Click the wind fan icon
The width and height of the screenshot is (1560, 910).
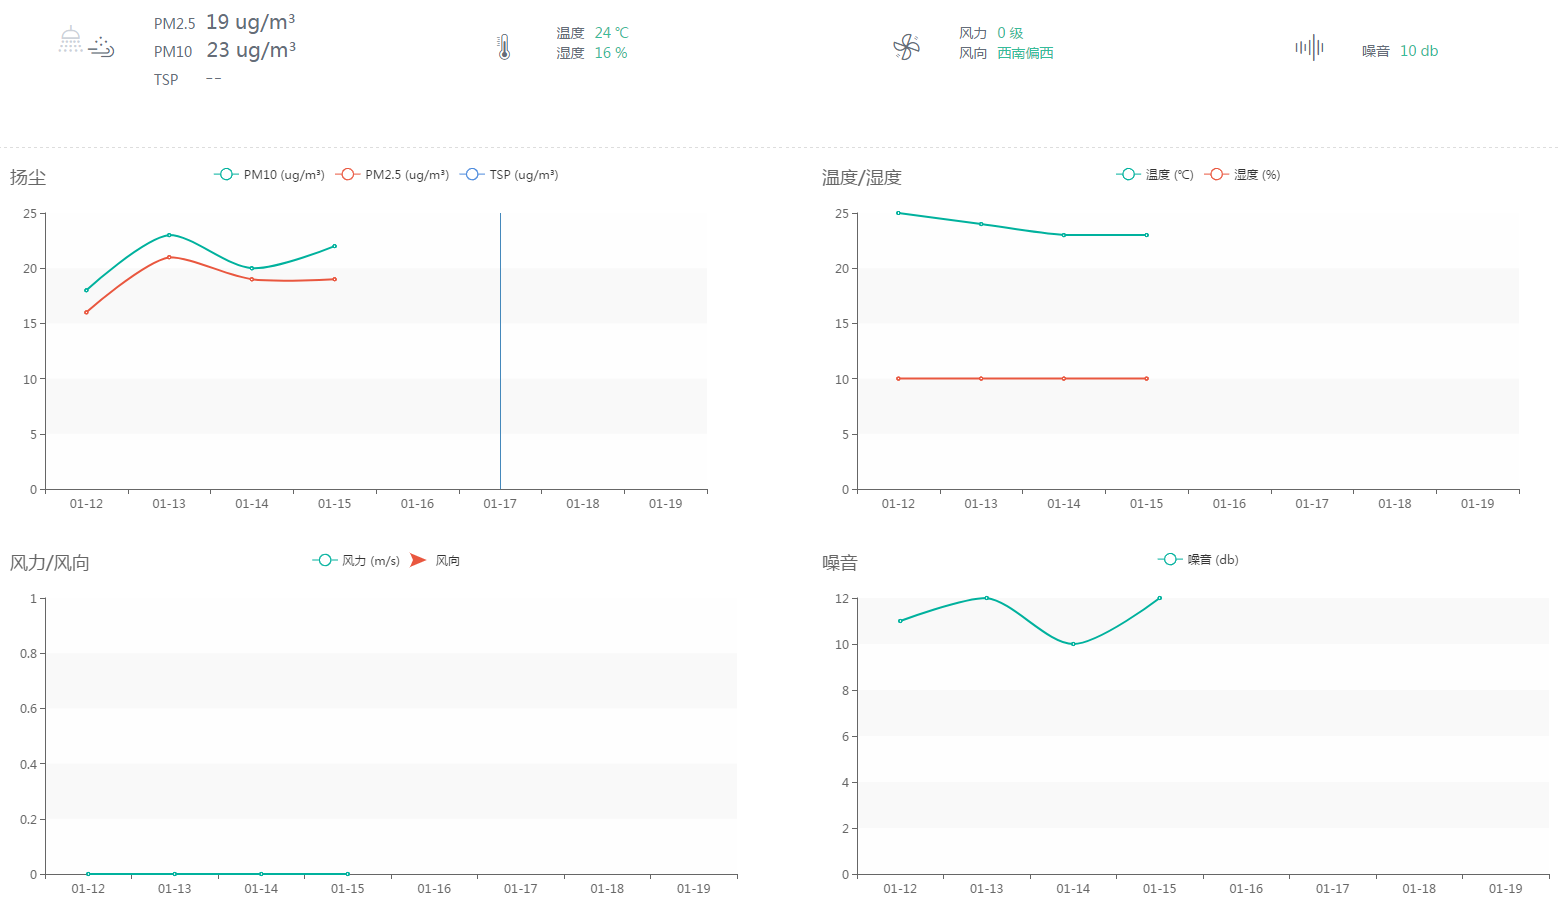pos(906,47)
